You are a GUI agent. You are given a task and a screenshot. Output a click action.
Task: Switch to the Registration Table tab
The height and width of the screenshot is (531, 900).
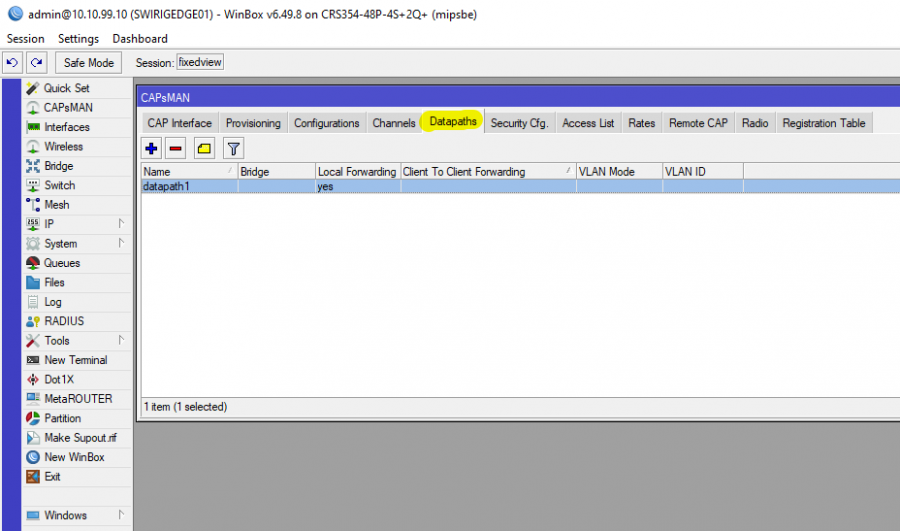(823, 123)
